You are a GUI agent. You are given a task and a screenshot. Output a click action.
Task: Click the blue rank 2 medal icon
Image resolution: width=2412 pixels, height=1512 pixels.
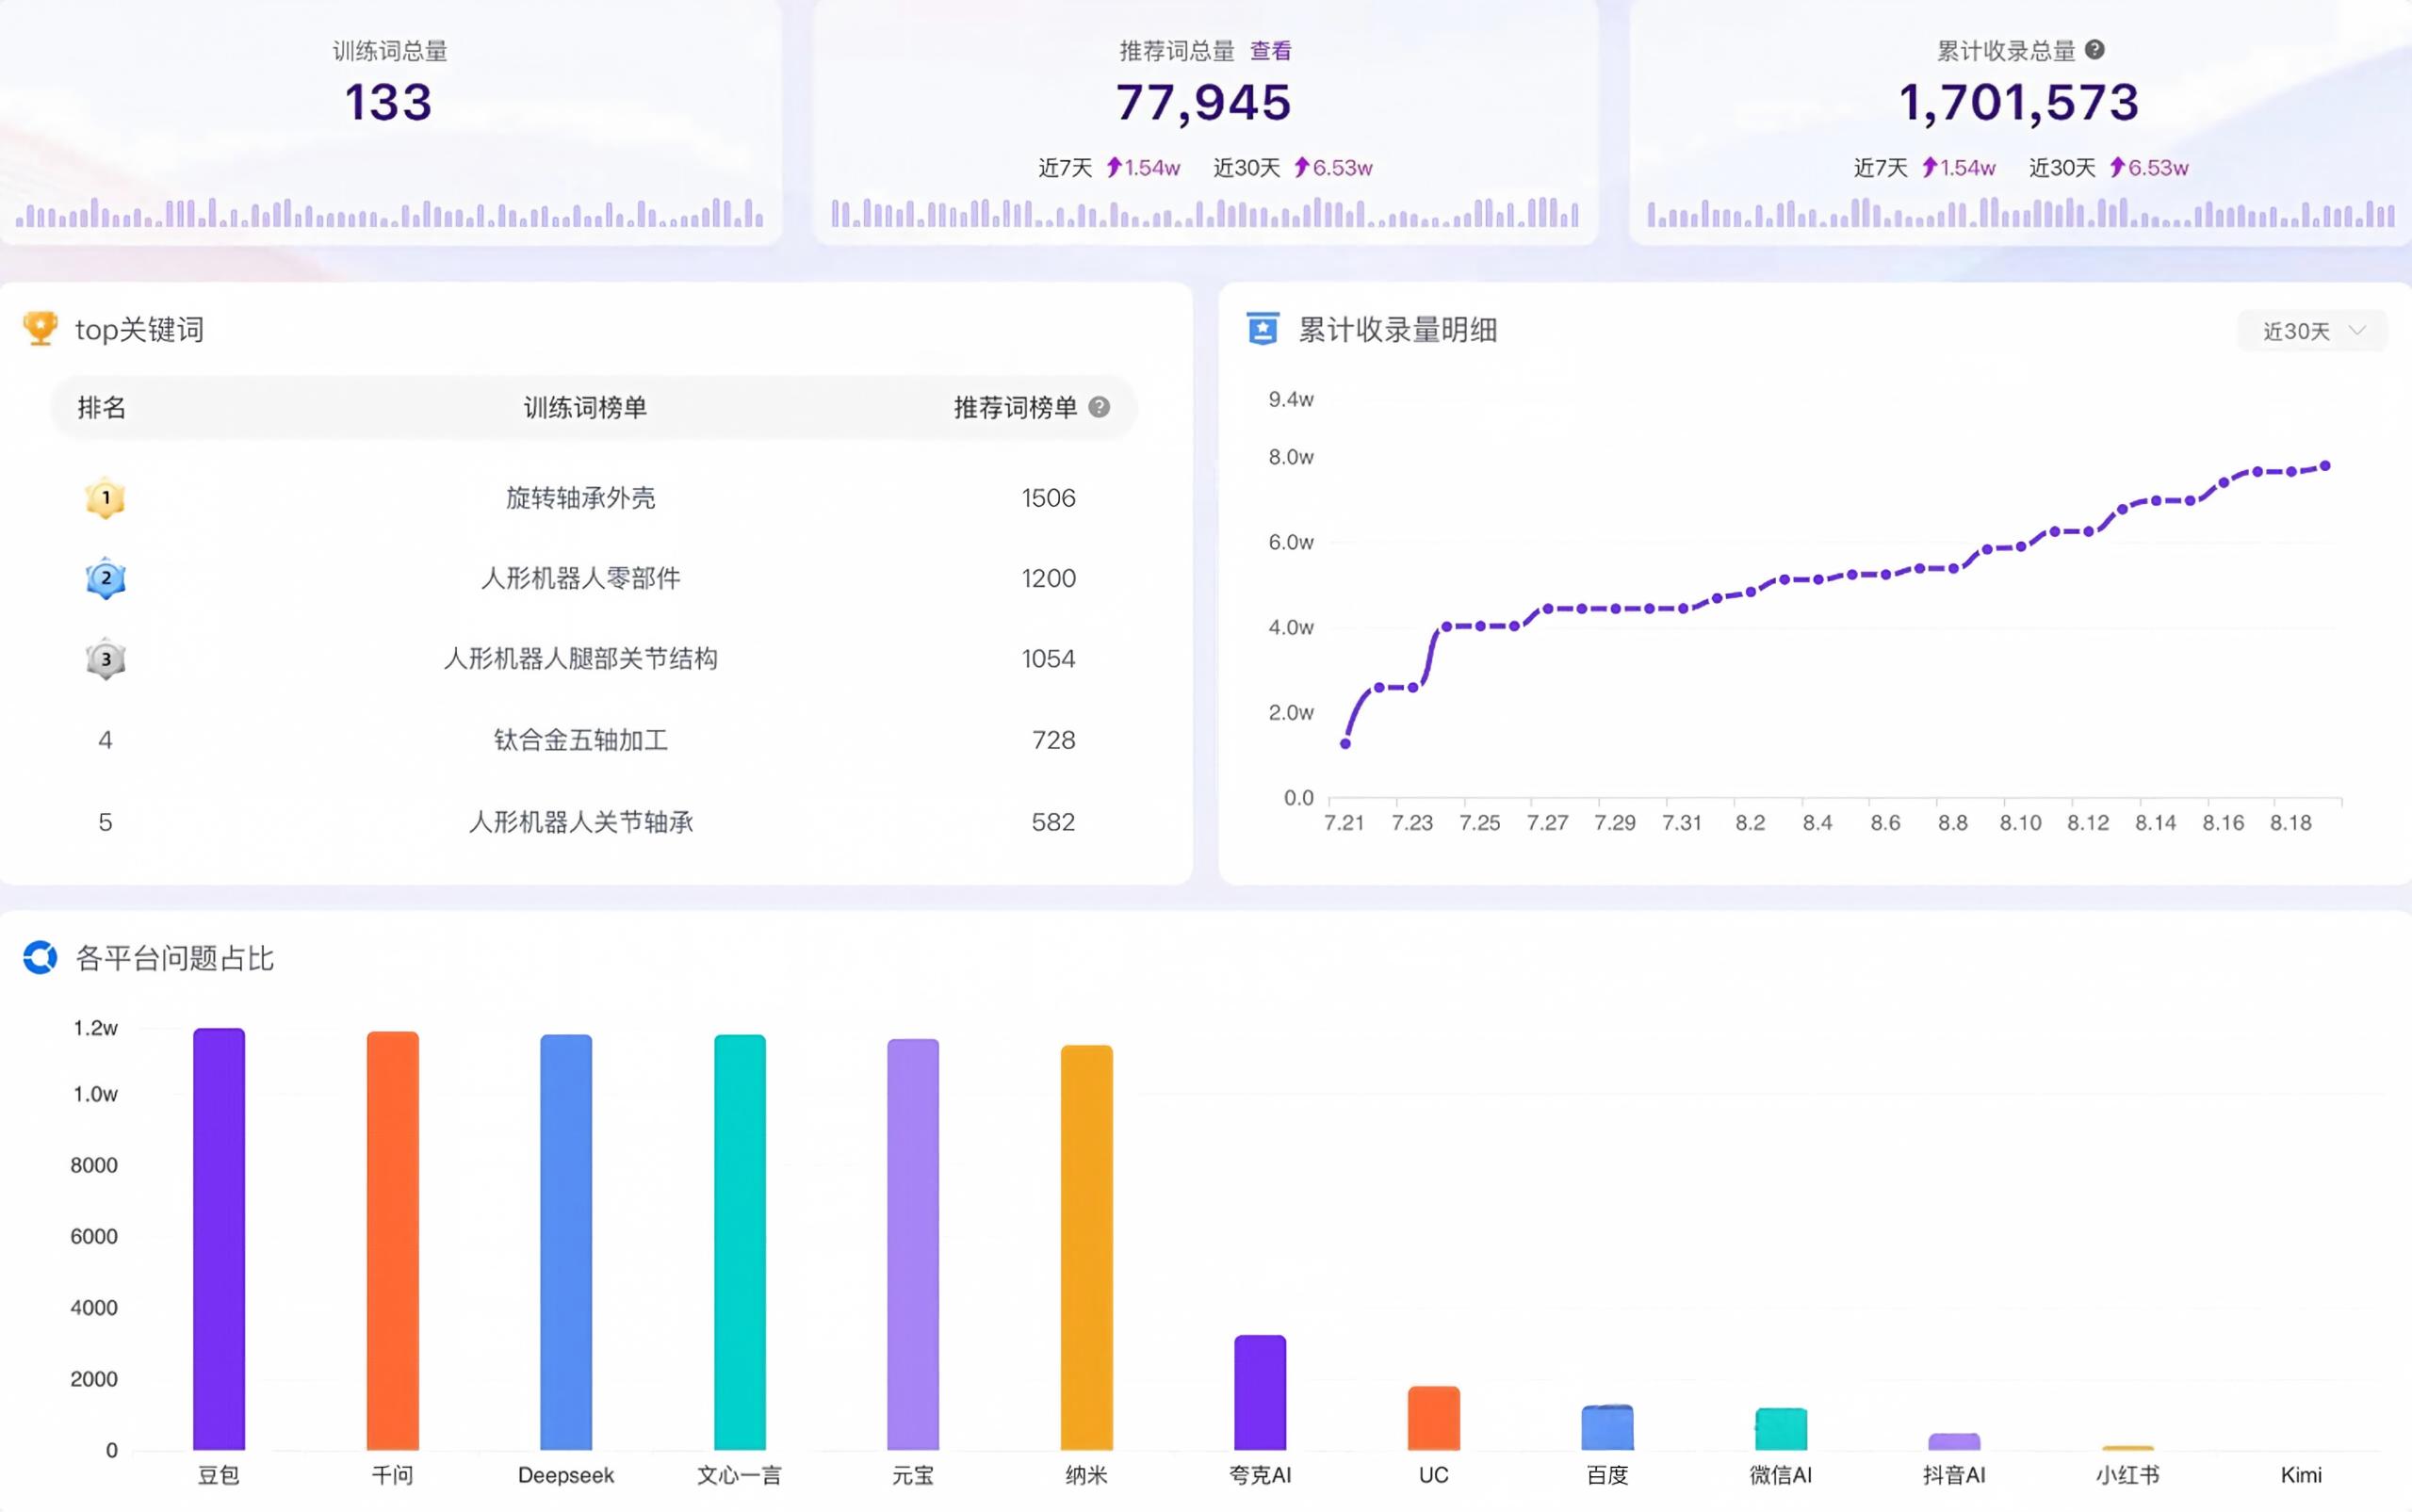105,578
